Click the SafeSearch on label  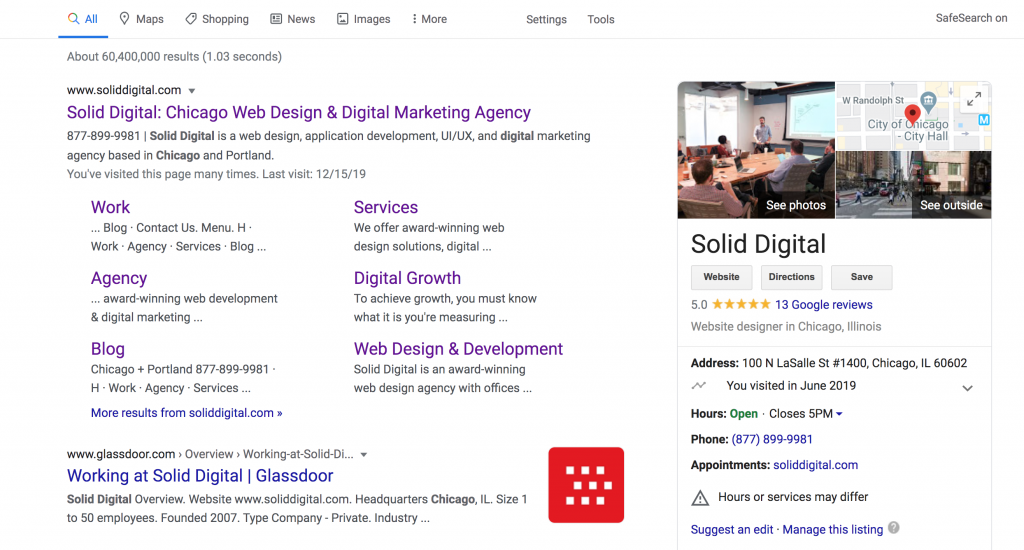(x=971, y=18)
